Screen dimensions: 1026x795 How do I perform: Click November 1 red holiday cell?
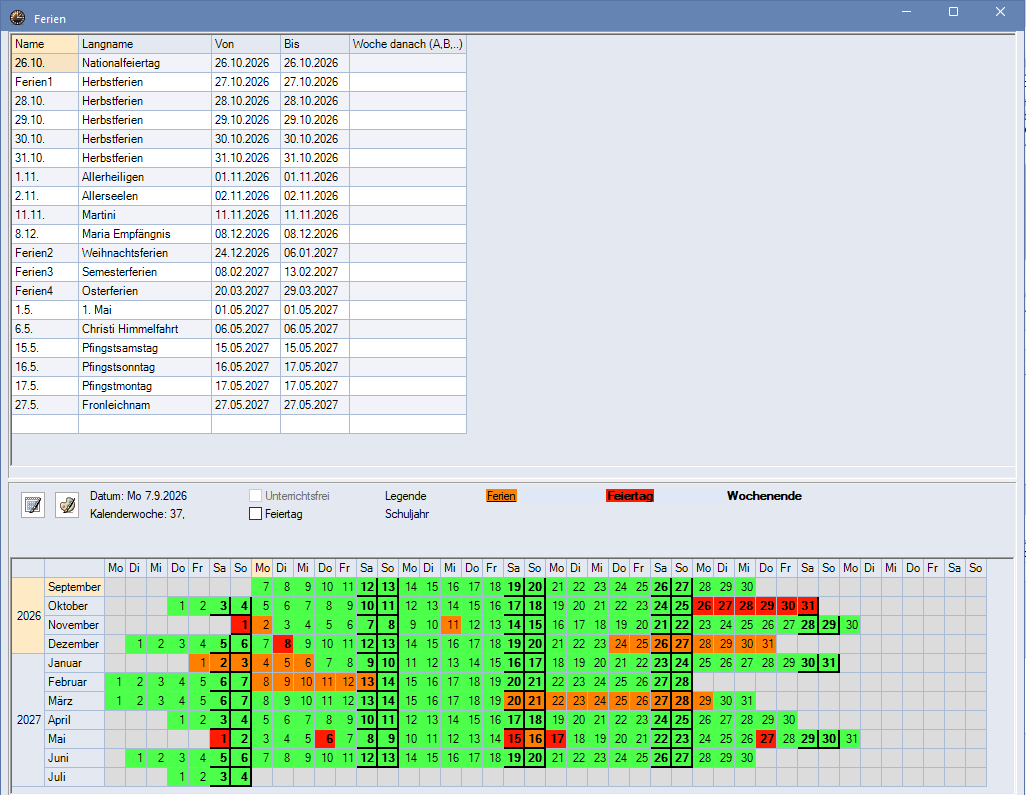(x=241, y=625)
